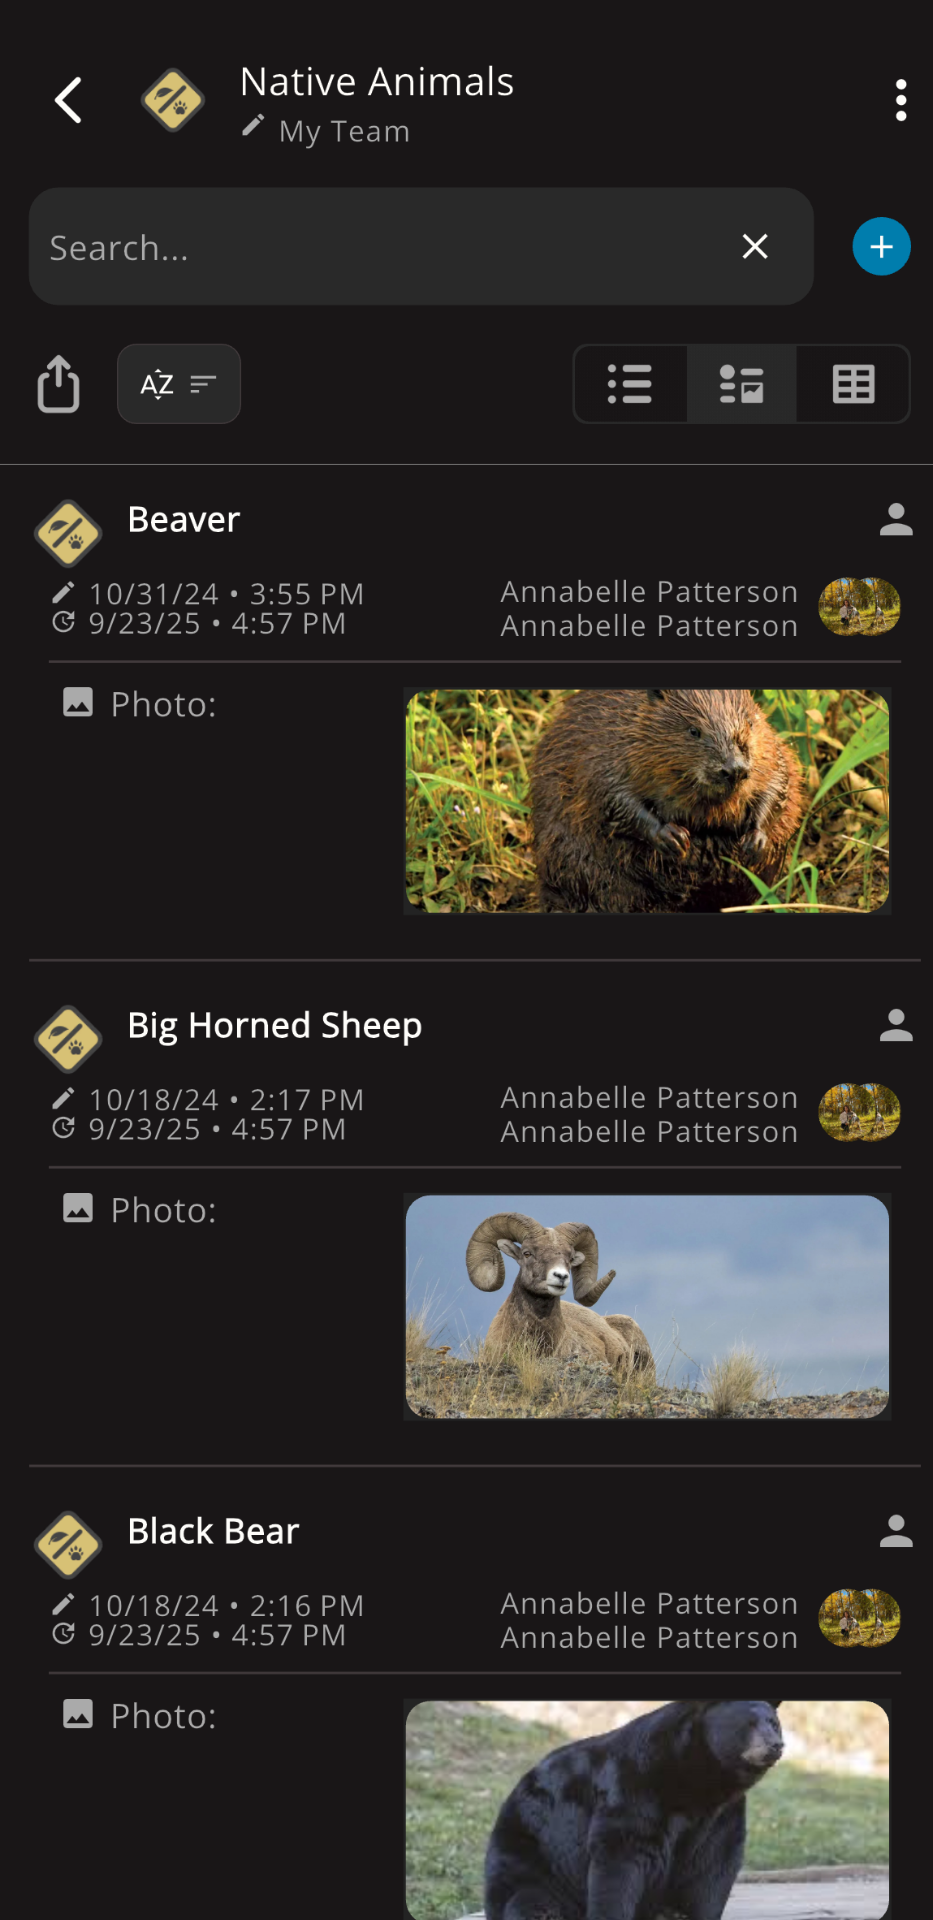
Task: Tap the share export icon
Action: [x=59, y=384]
